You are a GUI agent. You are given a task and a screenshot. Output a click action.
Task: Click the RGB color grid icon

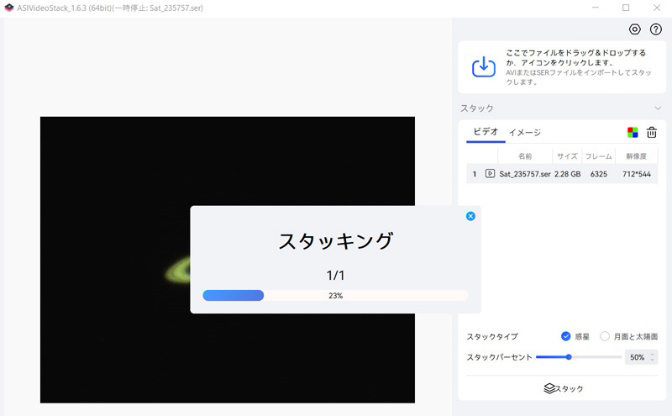point(632,132)
